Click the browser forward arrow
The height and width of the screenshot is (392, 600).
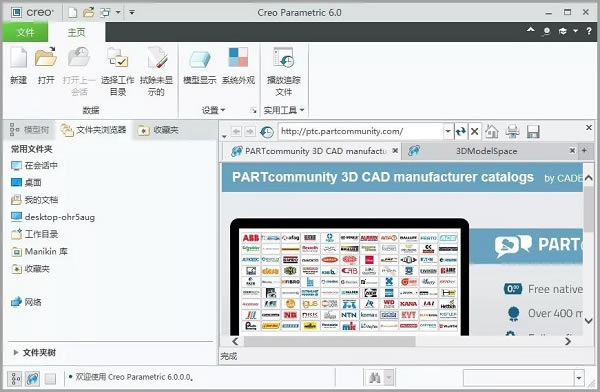[x=250, y=131]
